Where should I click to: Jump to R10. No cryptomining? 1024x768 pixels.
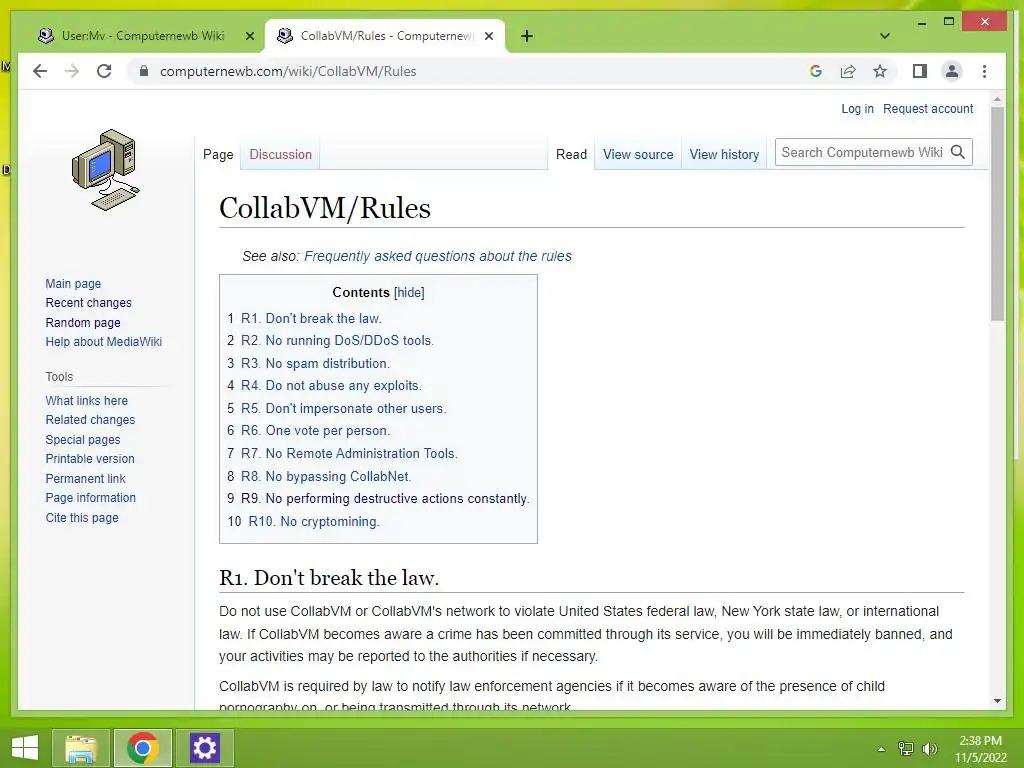313,521
